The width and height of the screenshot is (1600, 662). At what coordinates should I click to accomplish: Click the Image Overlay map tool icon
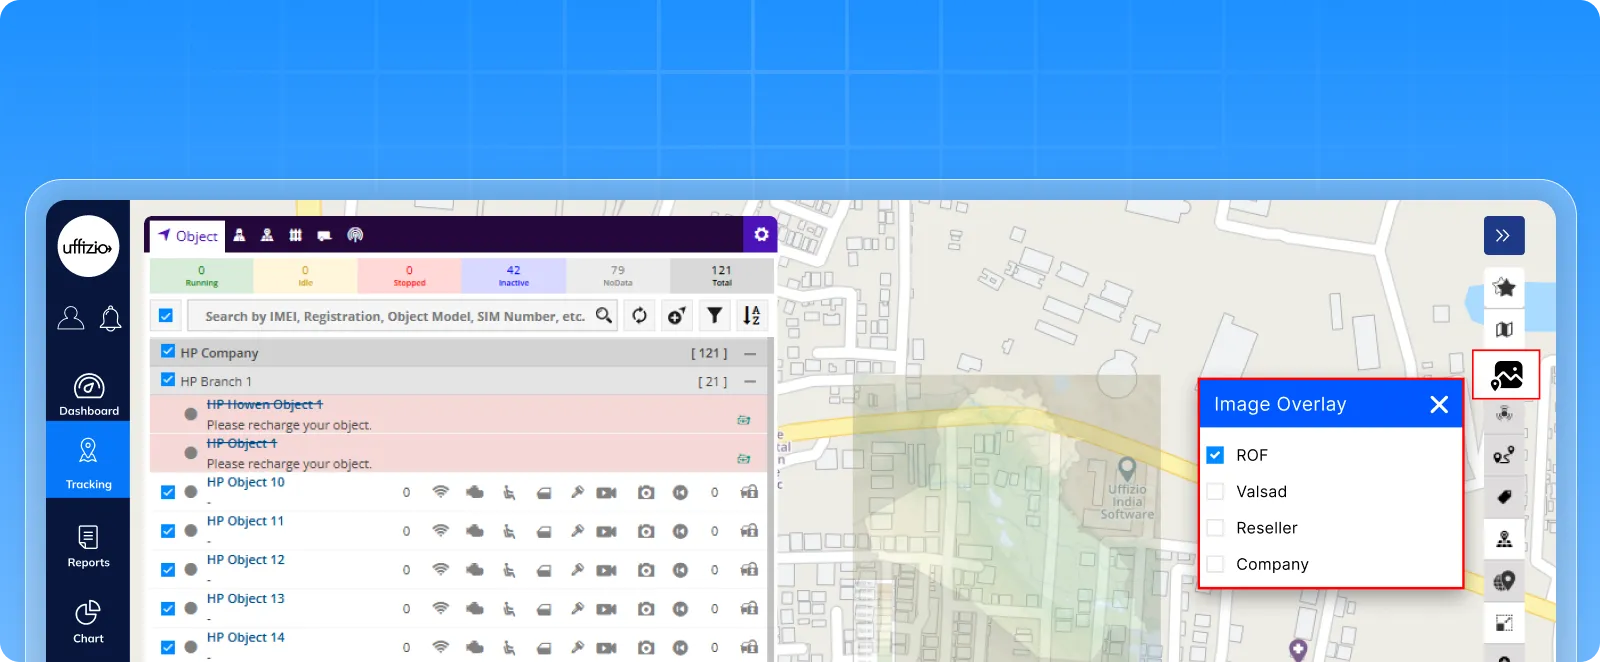tap(1506, 375)
